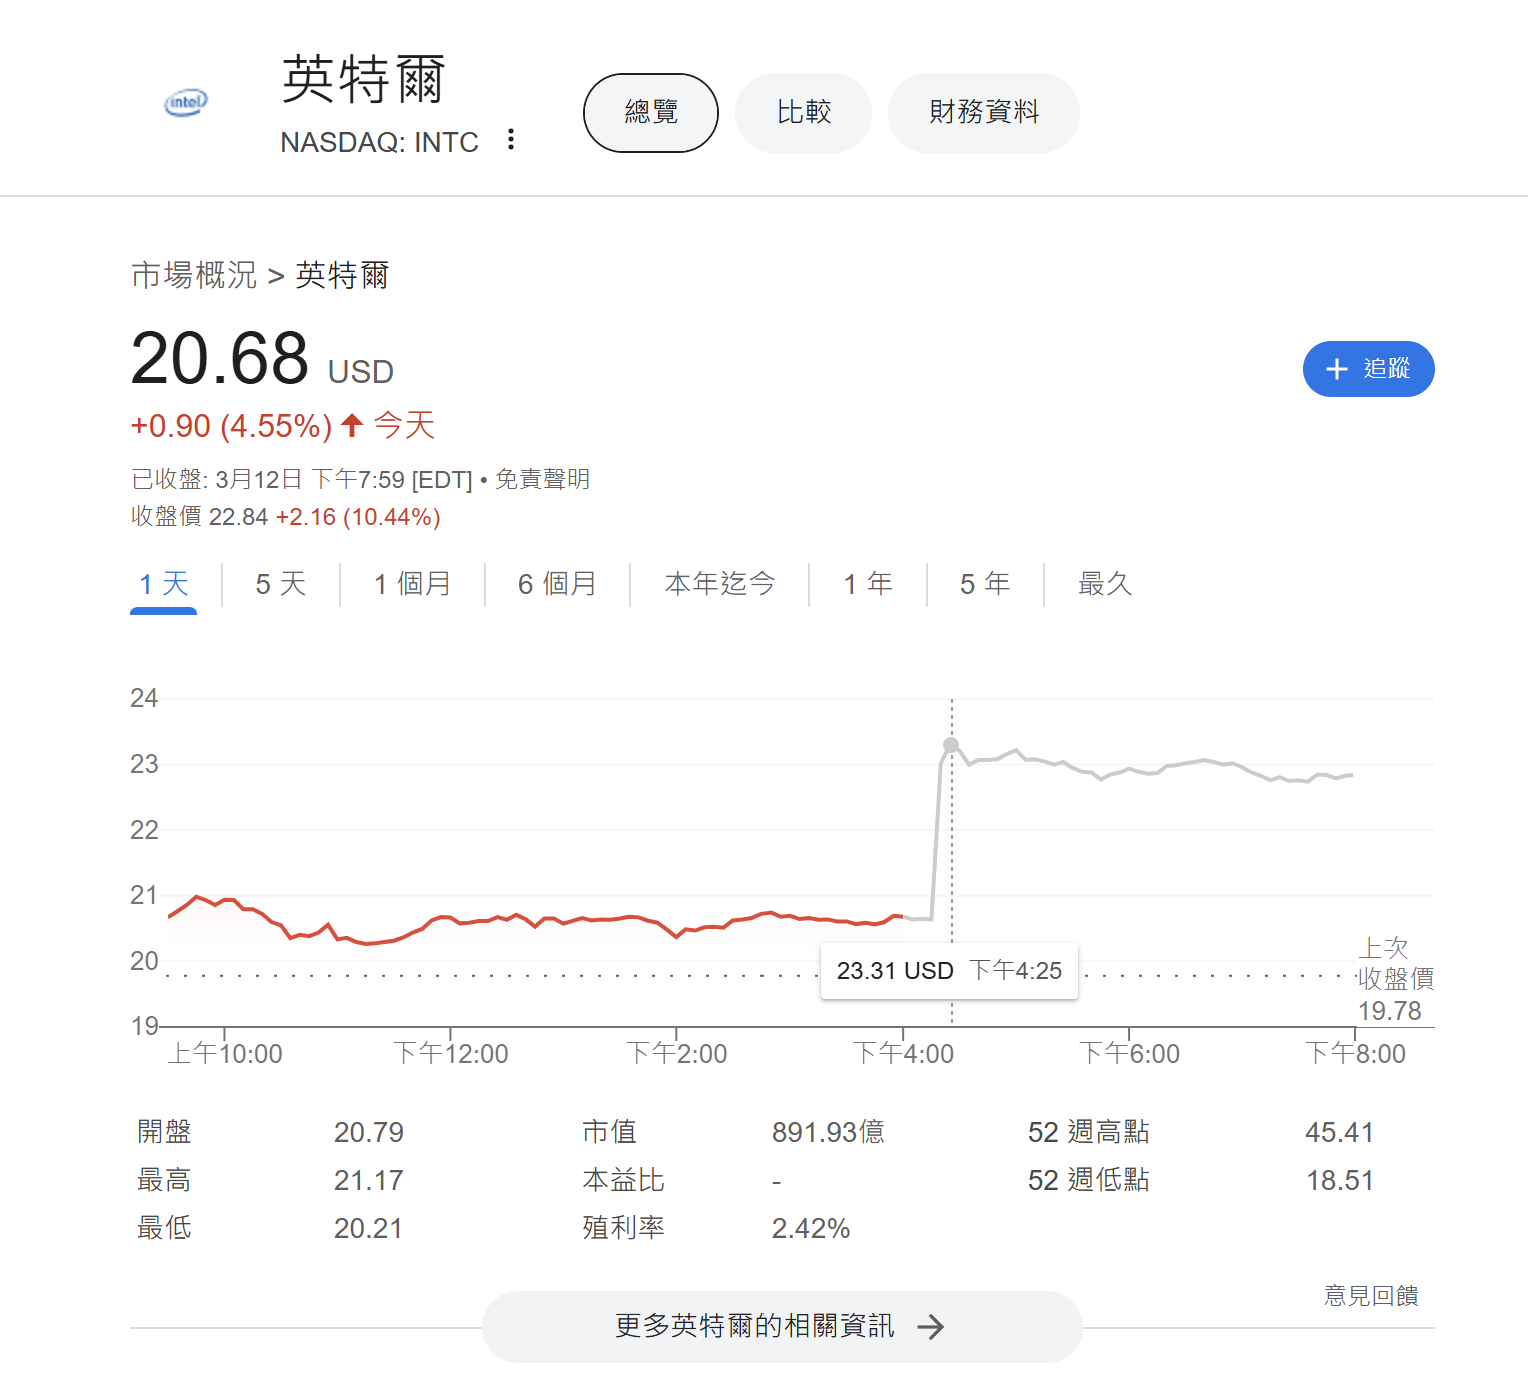Viewport: 1528px width, 1394px height.
Task: Show the 1 個月 chart range
Action: [412, 584]
